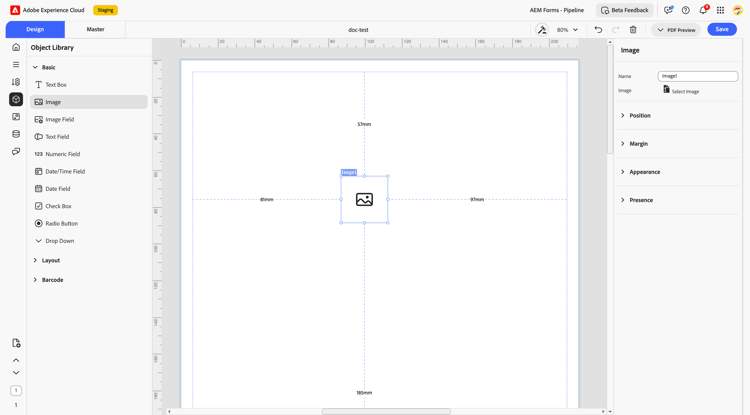The width and height of the screenshot is (750, 415).
Task: Select Radio Button from Object Library
Action: [x=61, y=223]
